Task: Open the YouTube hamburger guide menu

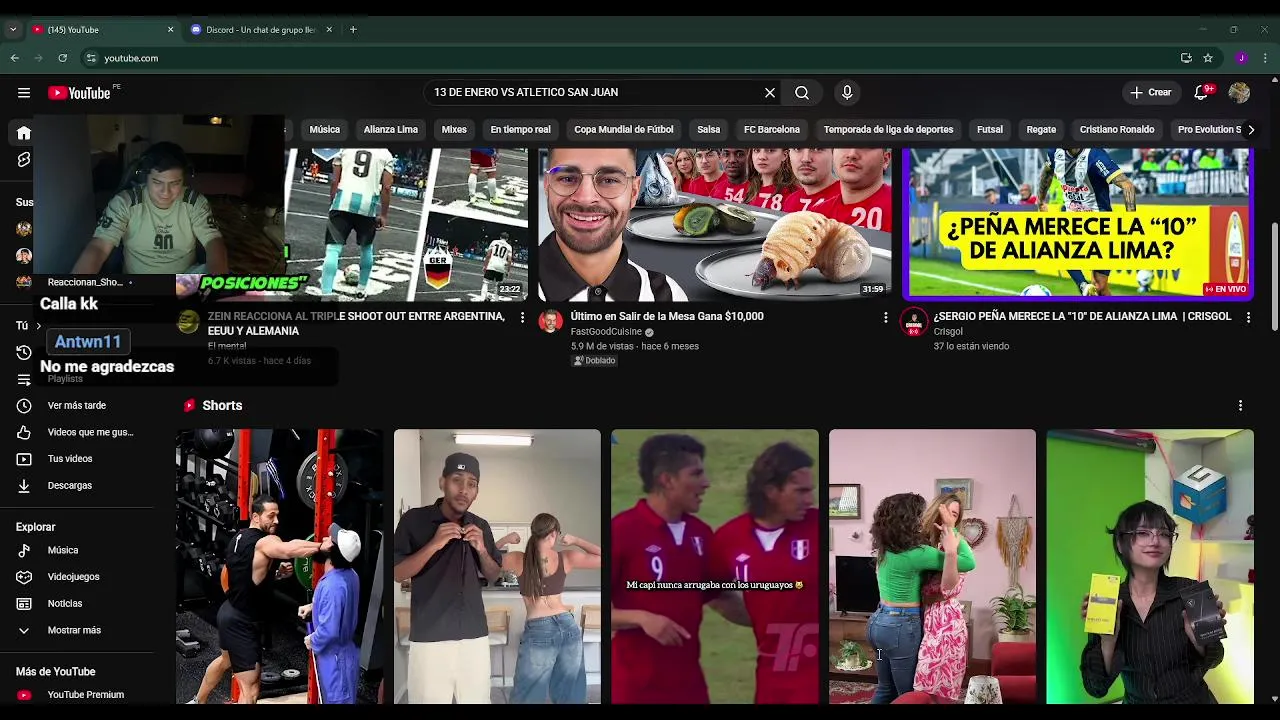Action: (x=24, y=93)
